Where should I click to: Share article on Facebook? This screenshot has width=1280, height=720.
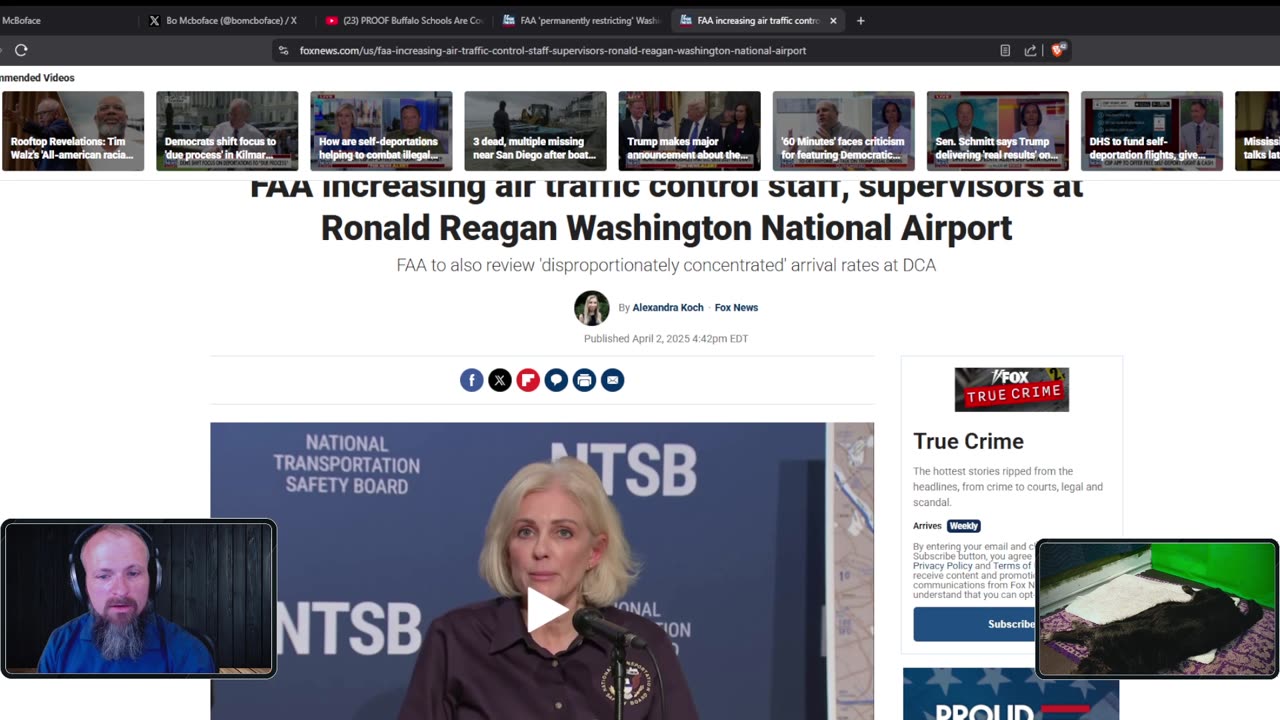tap(472, 380)
